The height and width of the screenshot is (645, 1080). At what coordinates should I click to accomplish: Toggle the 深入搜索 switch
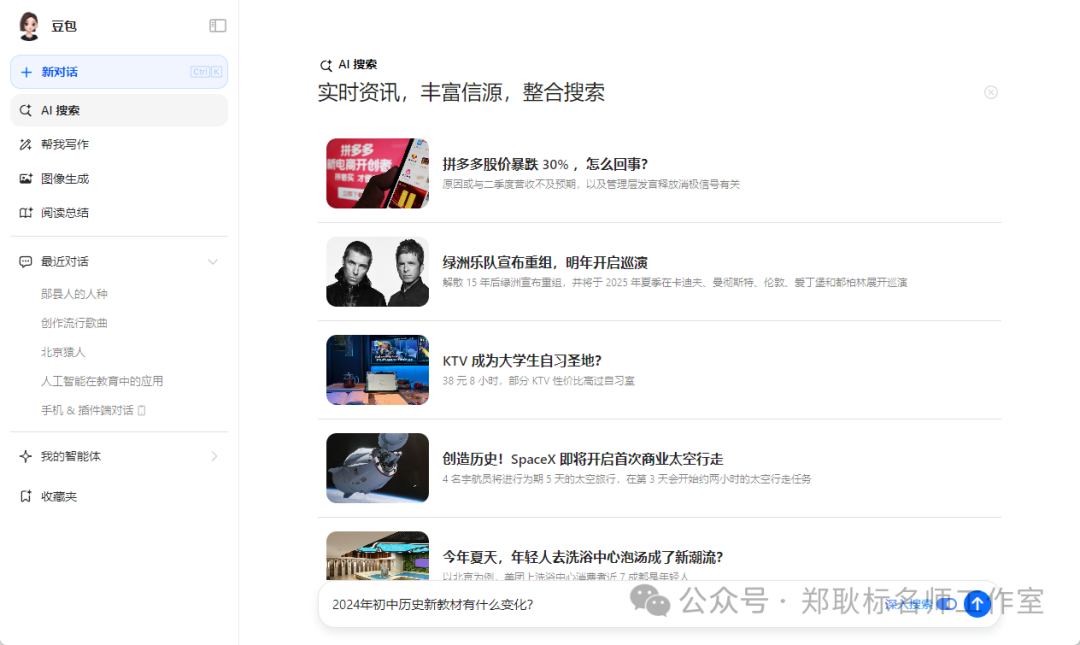point(947,604)
